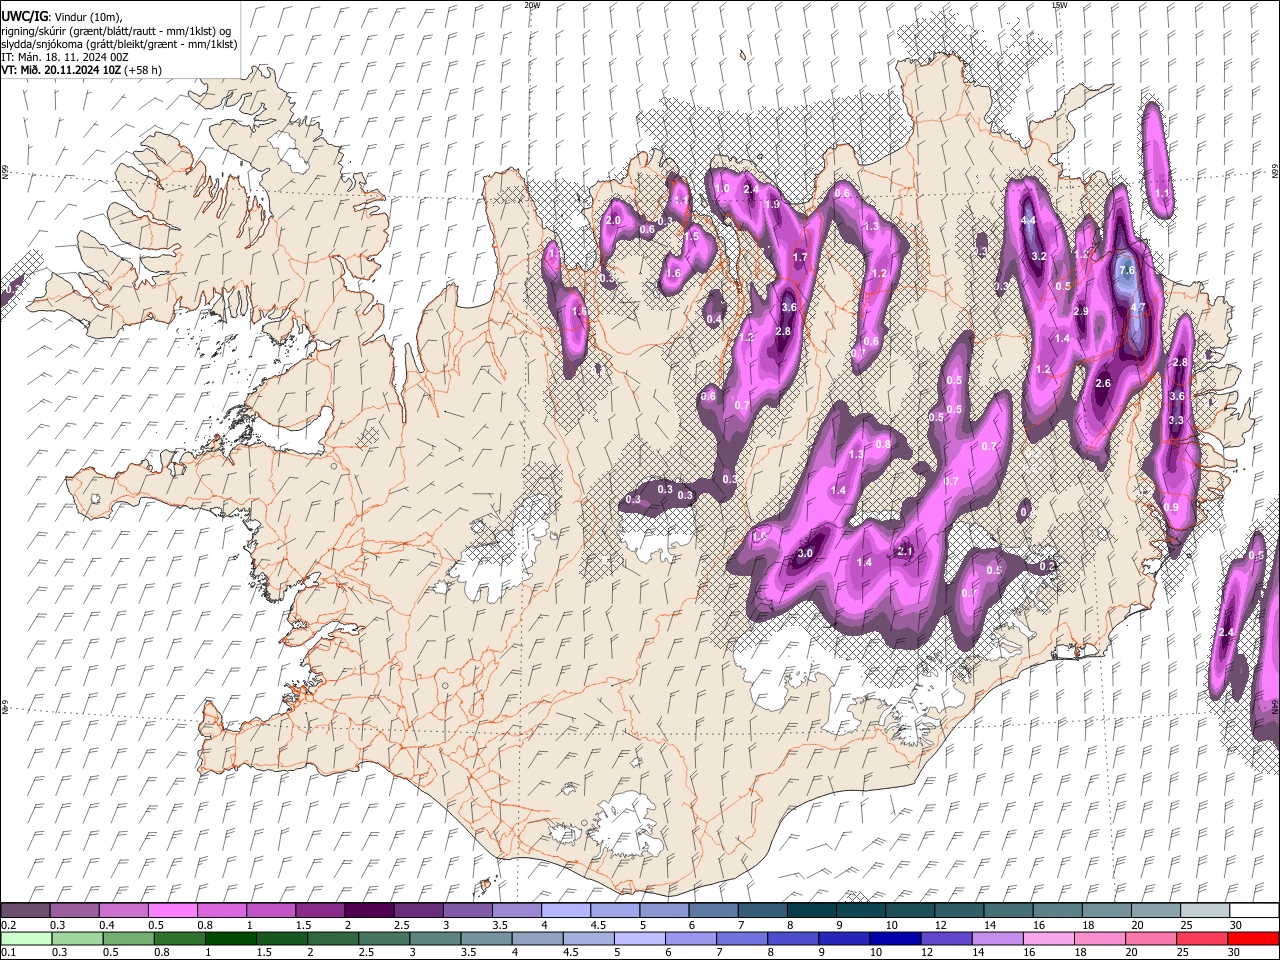Click the 'IT: Mán. 18. 11. 2024 00Z' line

pyautogui.click(x=65, y=57)
